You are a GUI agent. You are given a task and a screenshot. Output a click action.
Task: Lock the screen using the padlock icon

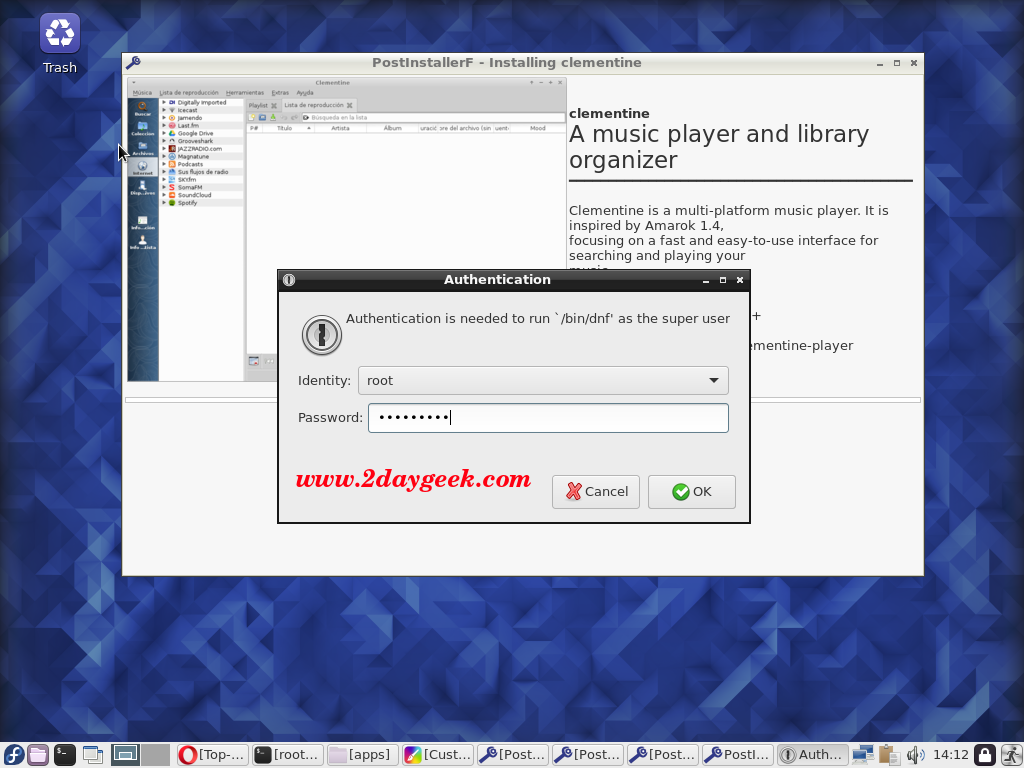[985, 755]
